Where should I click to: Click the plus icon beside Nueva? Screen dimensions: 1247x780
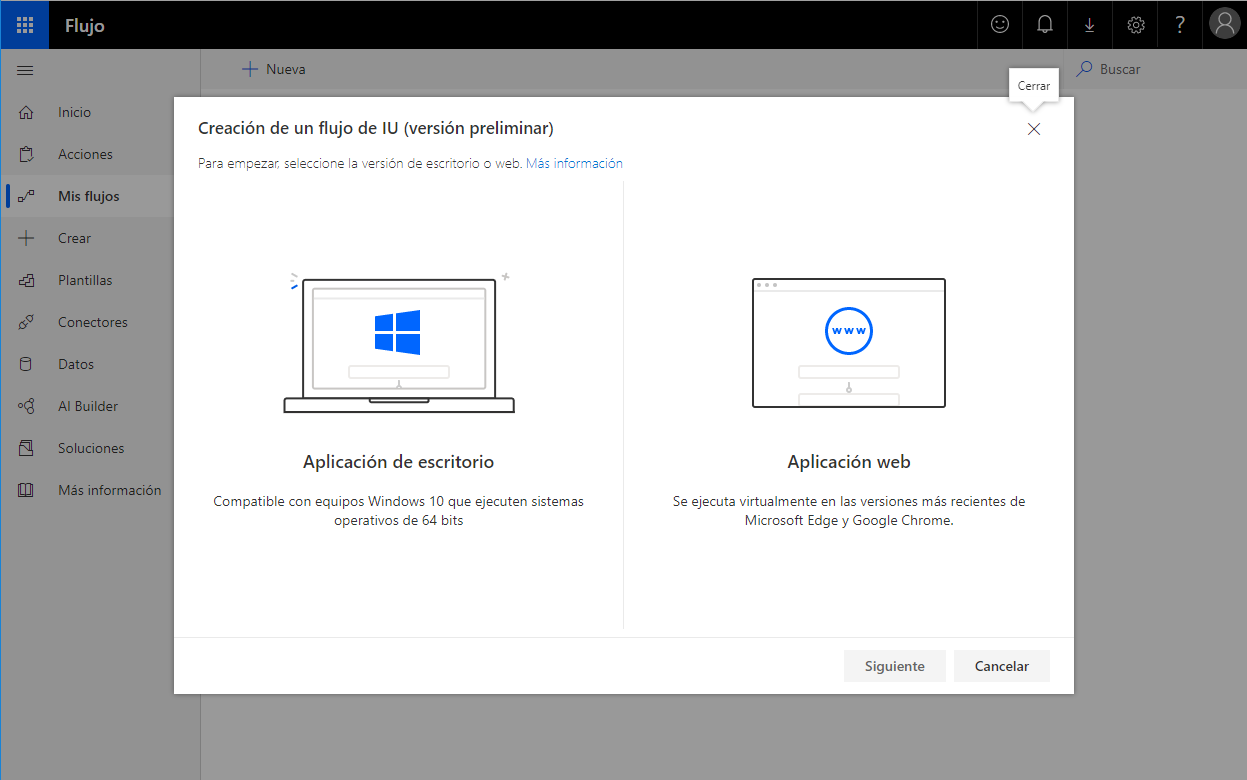[250, 70]
